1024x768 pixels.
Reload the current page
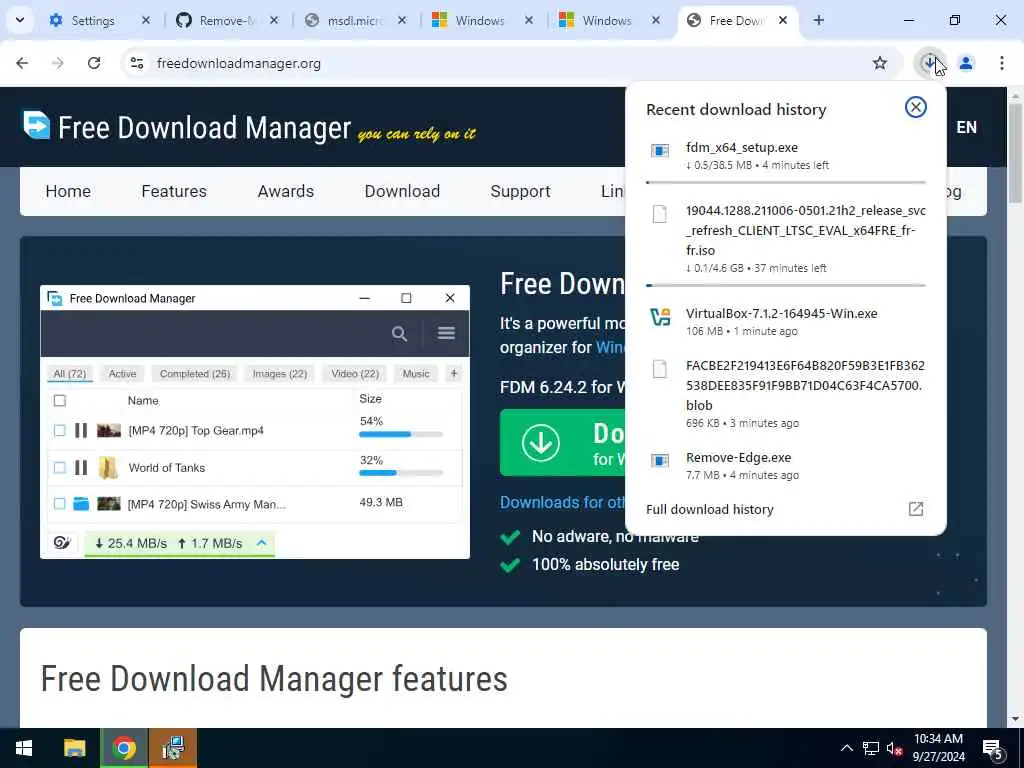94,63
